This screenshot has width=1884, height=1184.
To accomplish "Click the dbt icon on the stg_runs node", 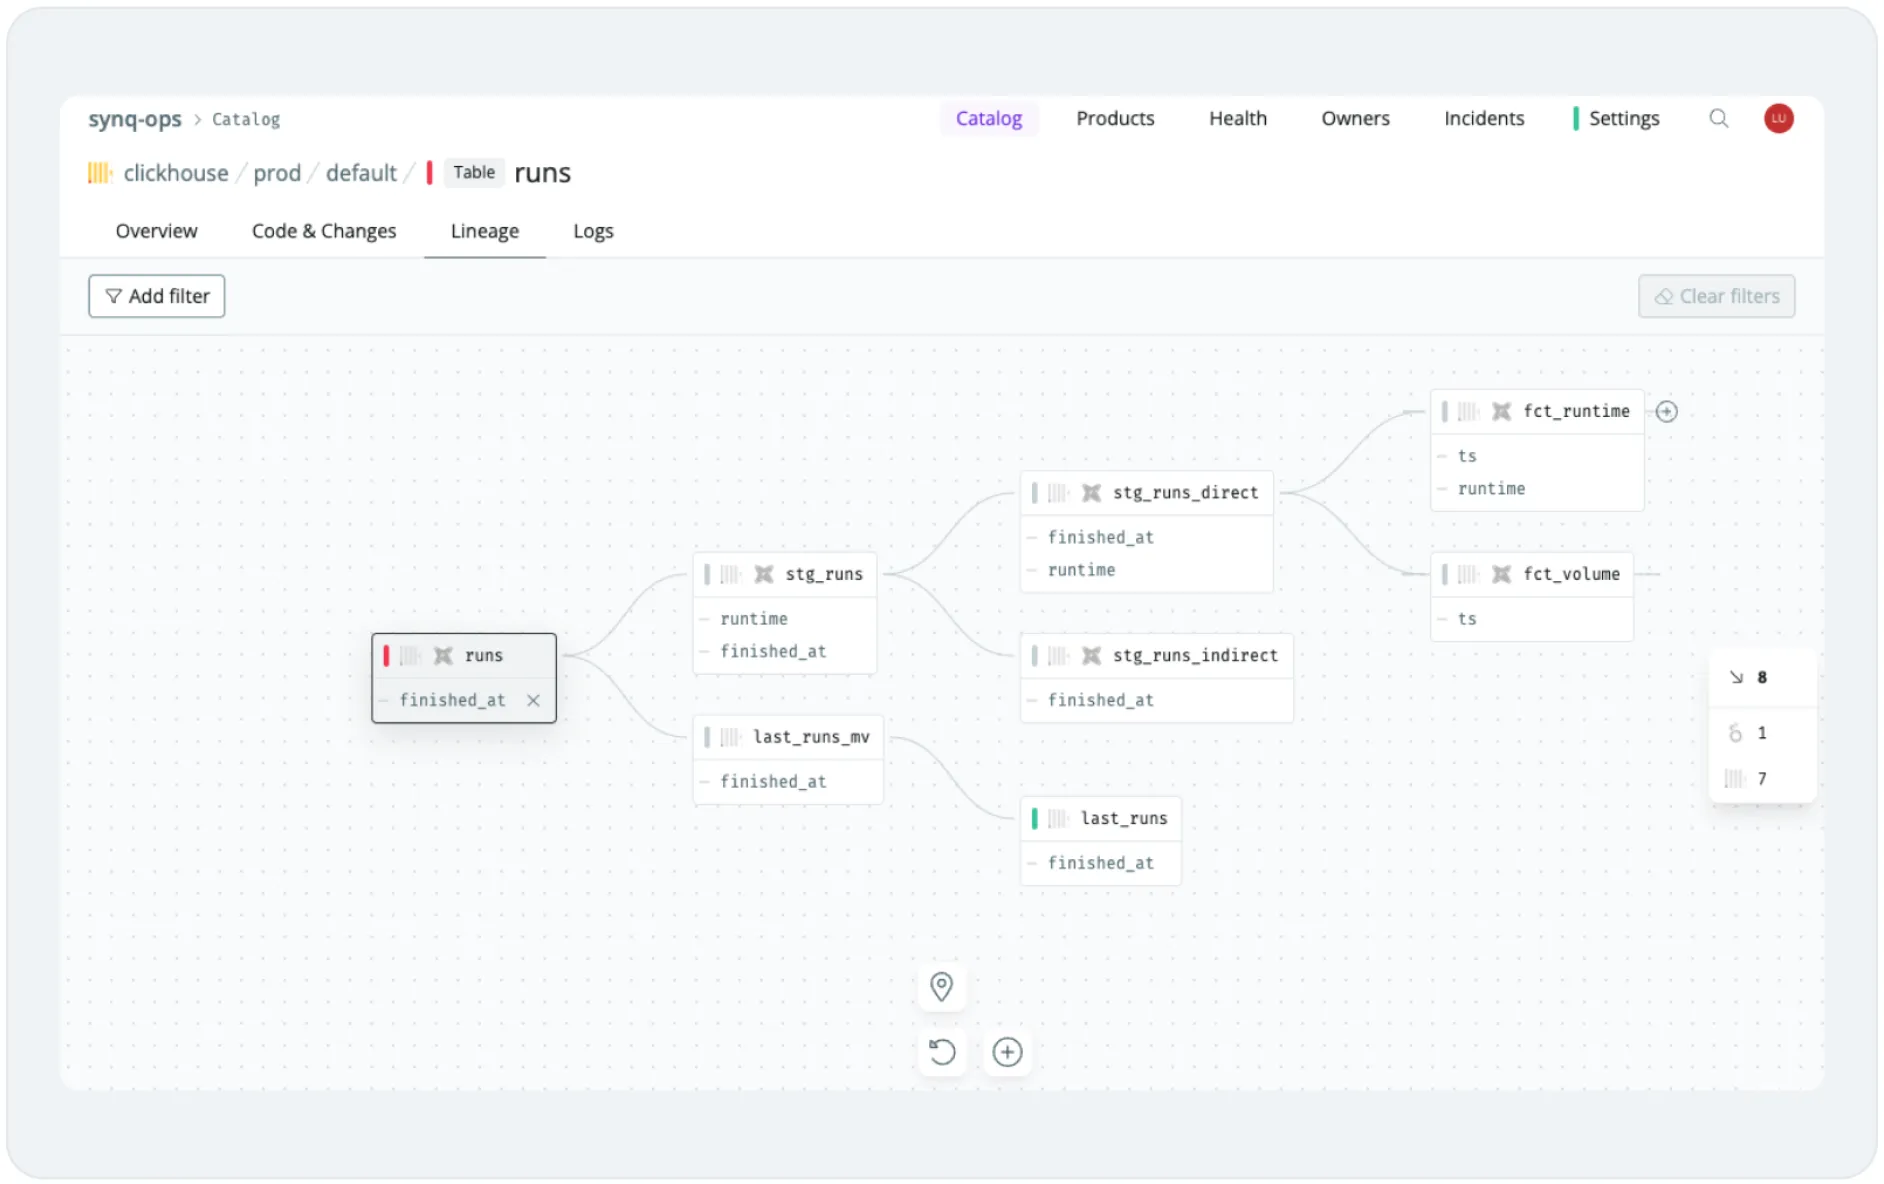I will click(x=766, y=573).
